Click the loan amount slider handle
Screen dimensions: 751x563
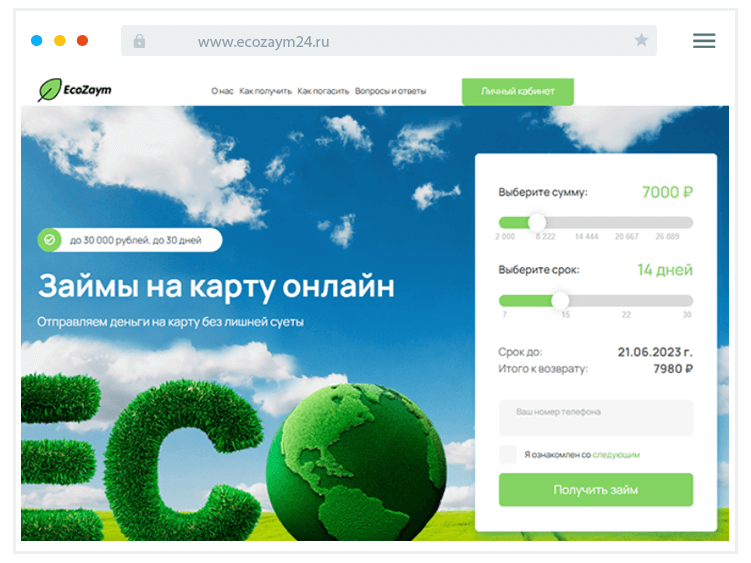pos(537,222)
